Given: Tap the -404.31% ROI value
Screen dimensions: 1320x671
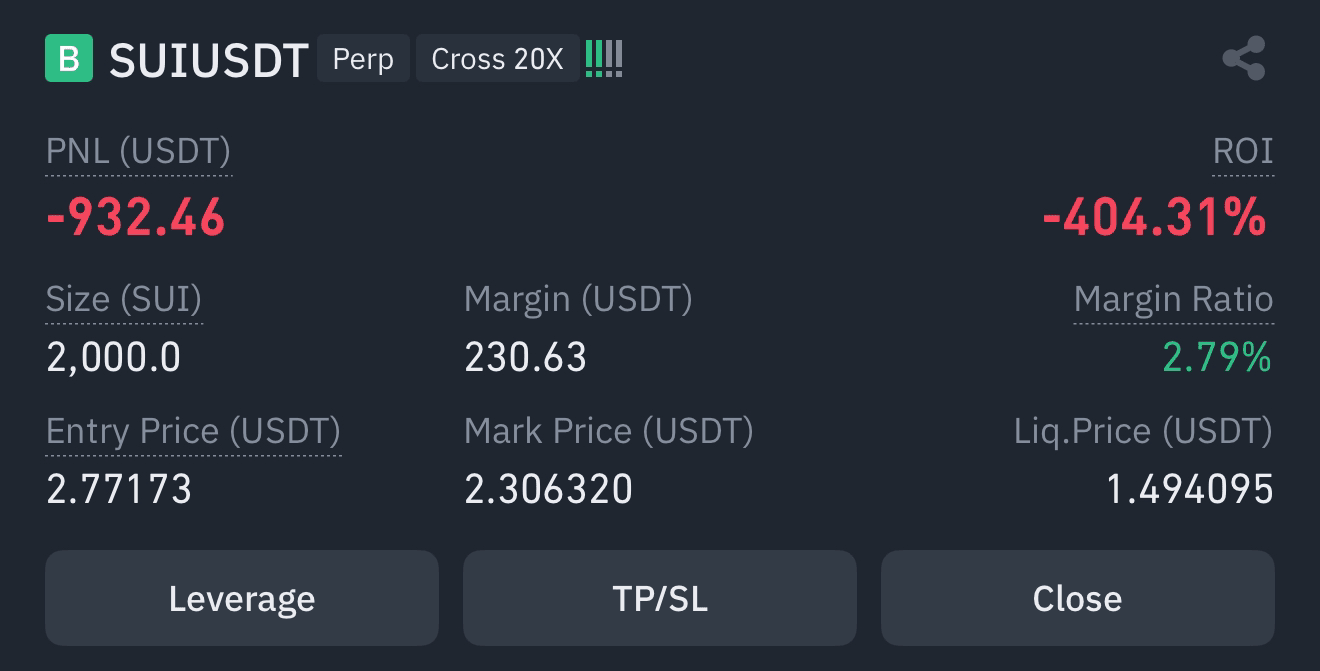Looking at the screenshot, I should click(x=1155, y=217).
